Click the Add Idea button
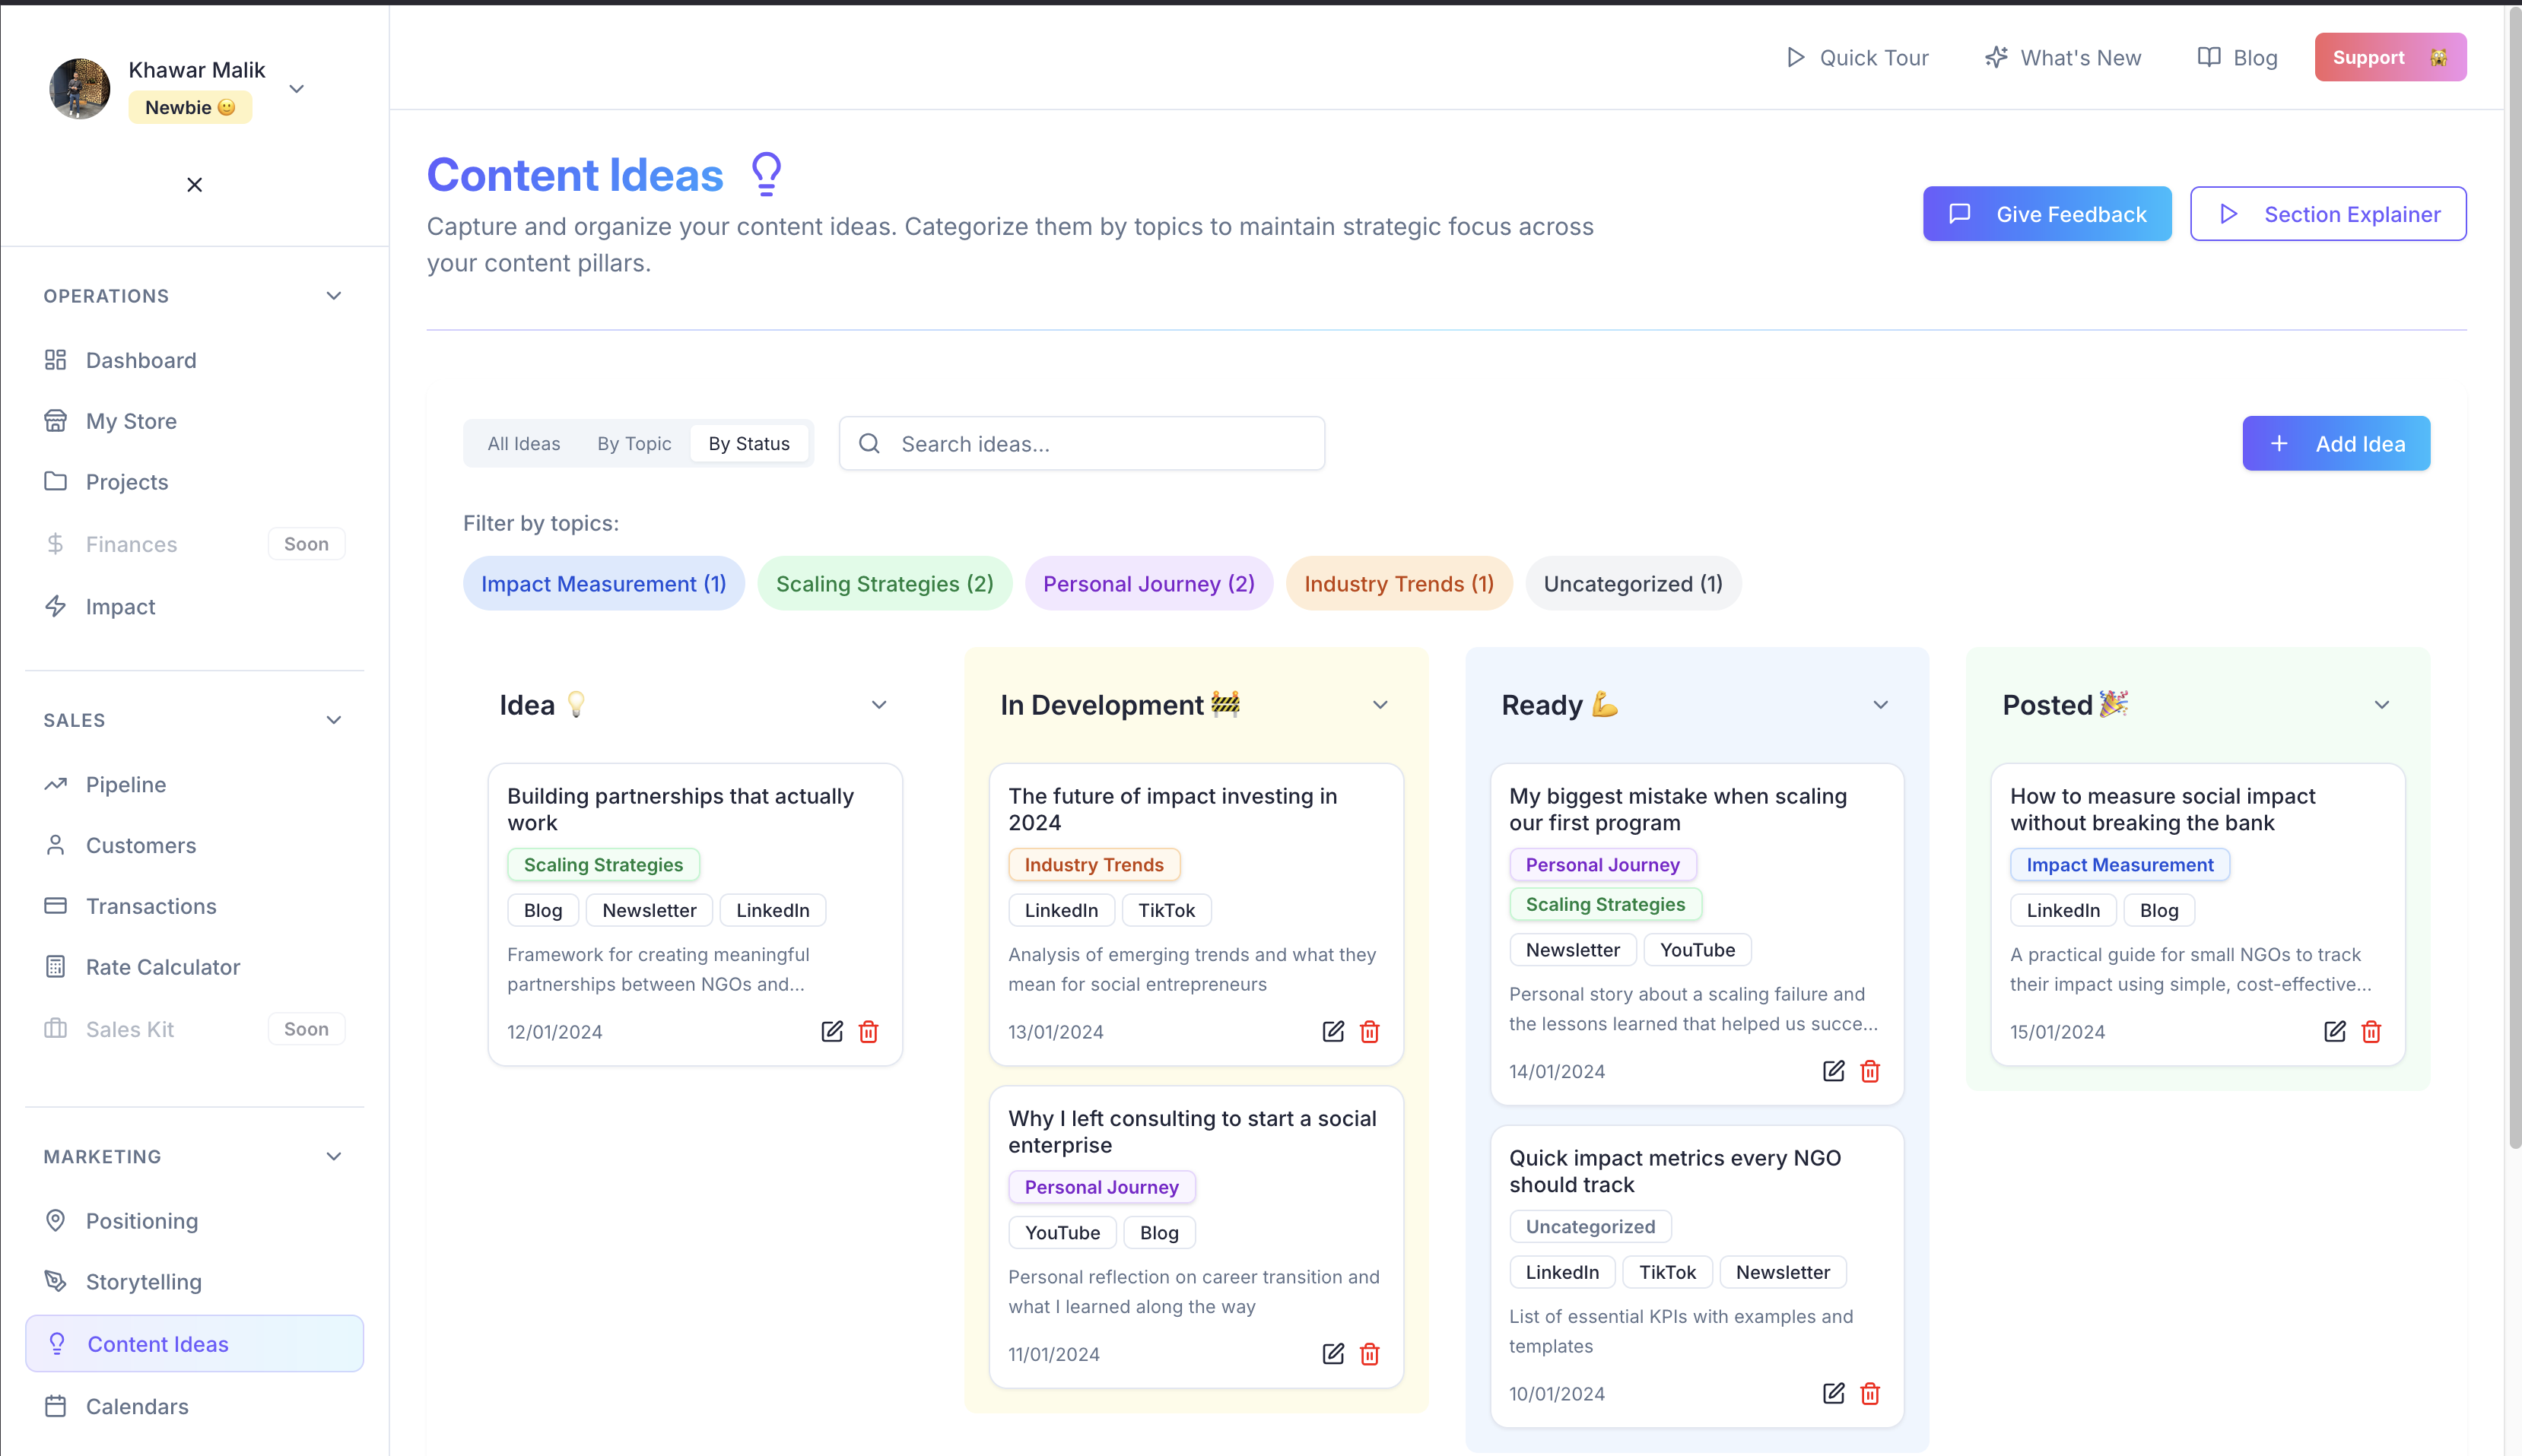 point(2335,444)
